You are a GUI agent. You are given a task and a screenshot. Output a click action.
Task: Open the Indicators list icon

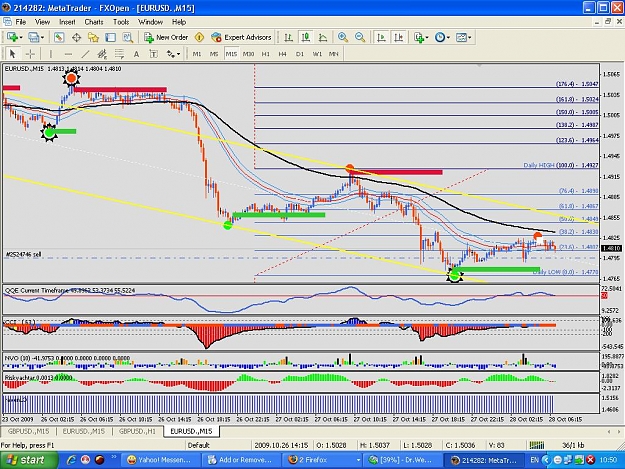click(x=418, y=37)
